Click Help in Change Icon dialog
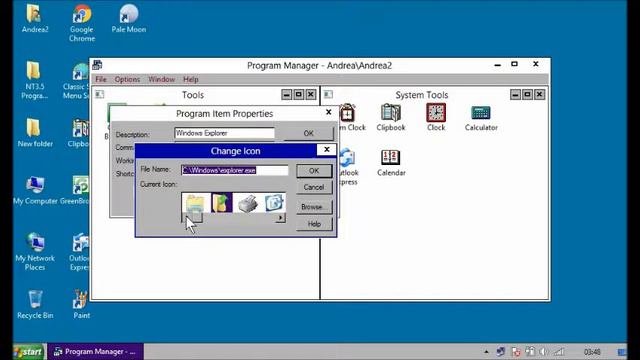640x360 pixels. [x=314, y=224]
